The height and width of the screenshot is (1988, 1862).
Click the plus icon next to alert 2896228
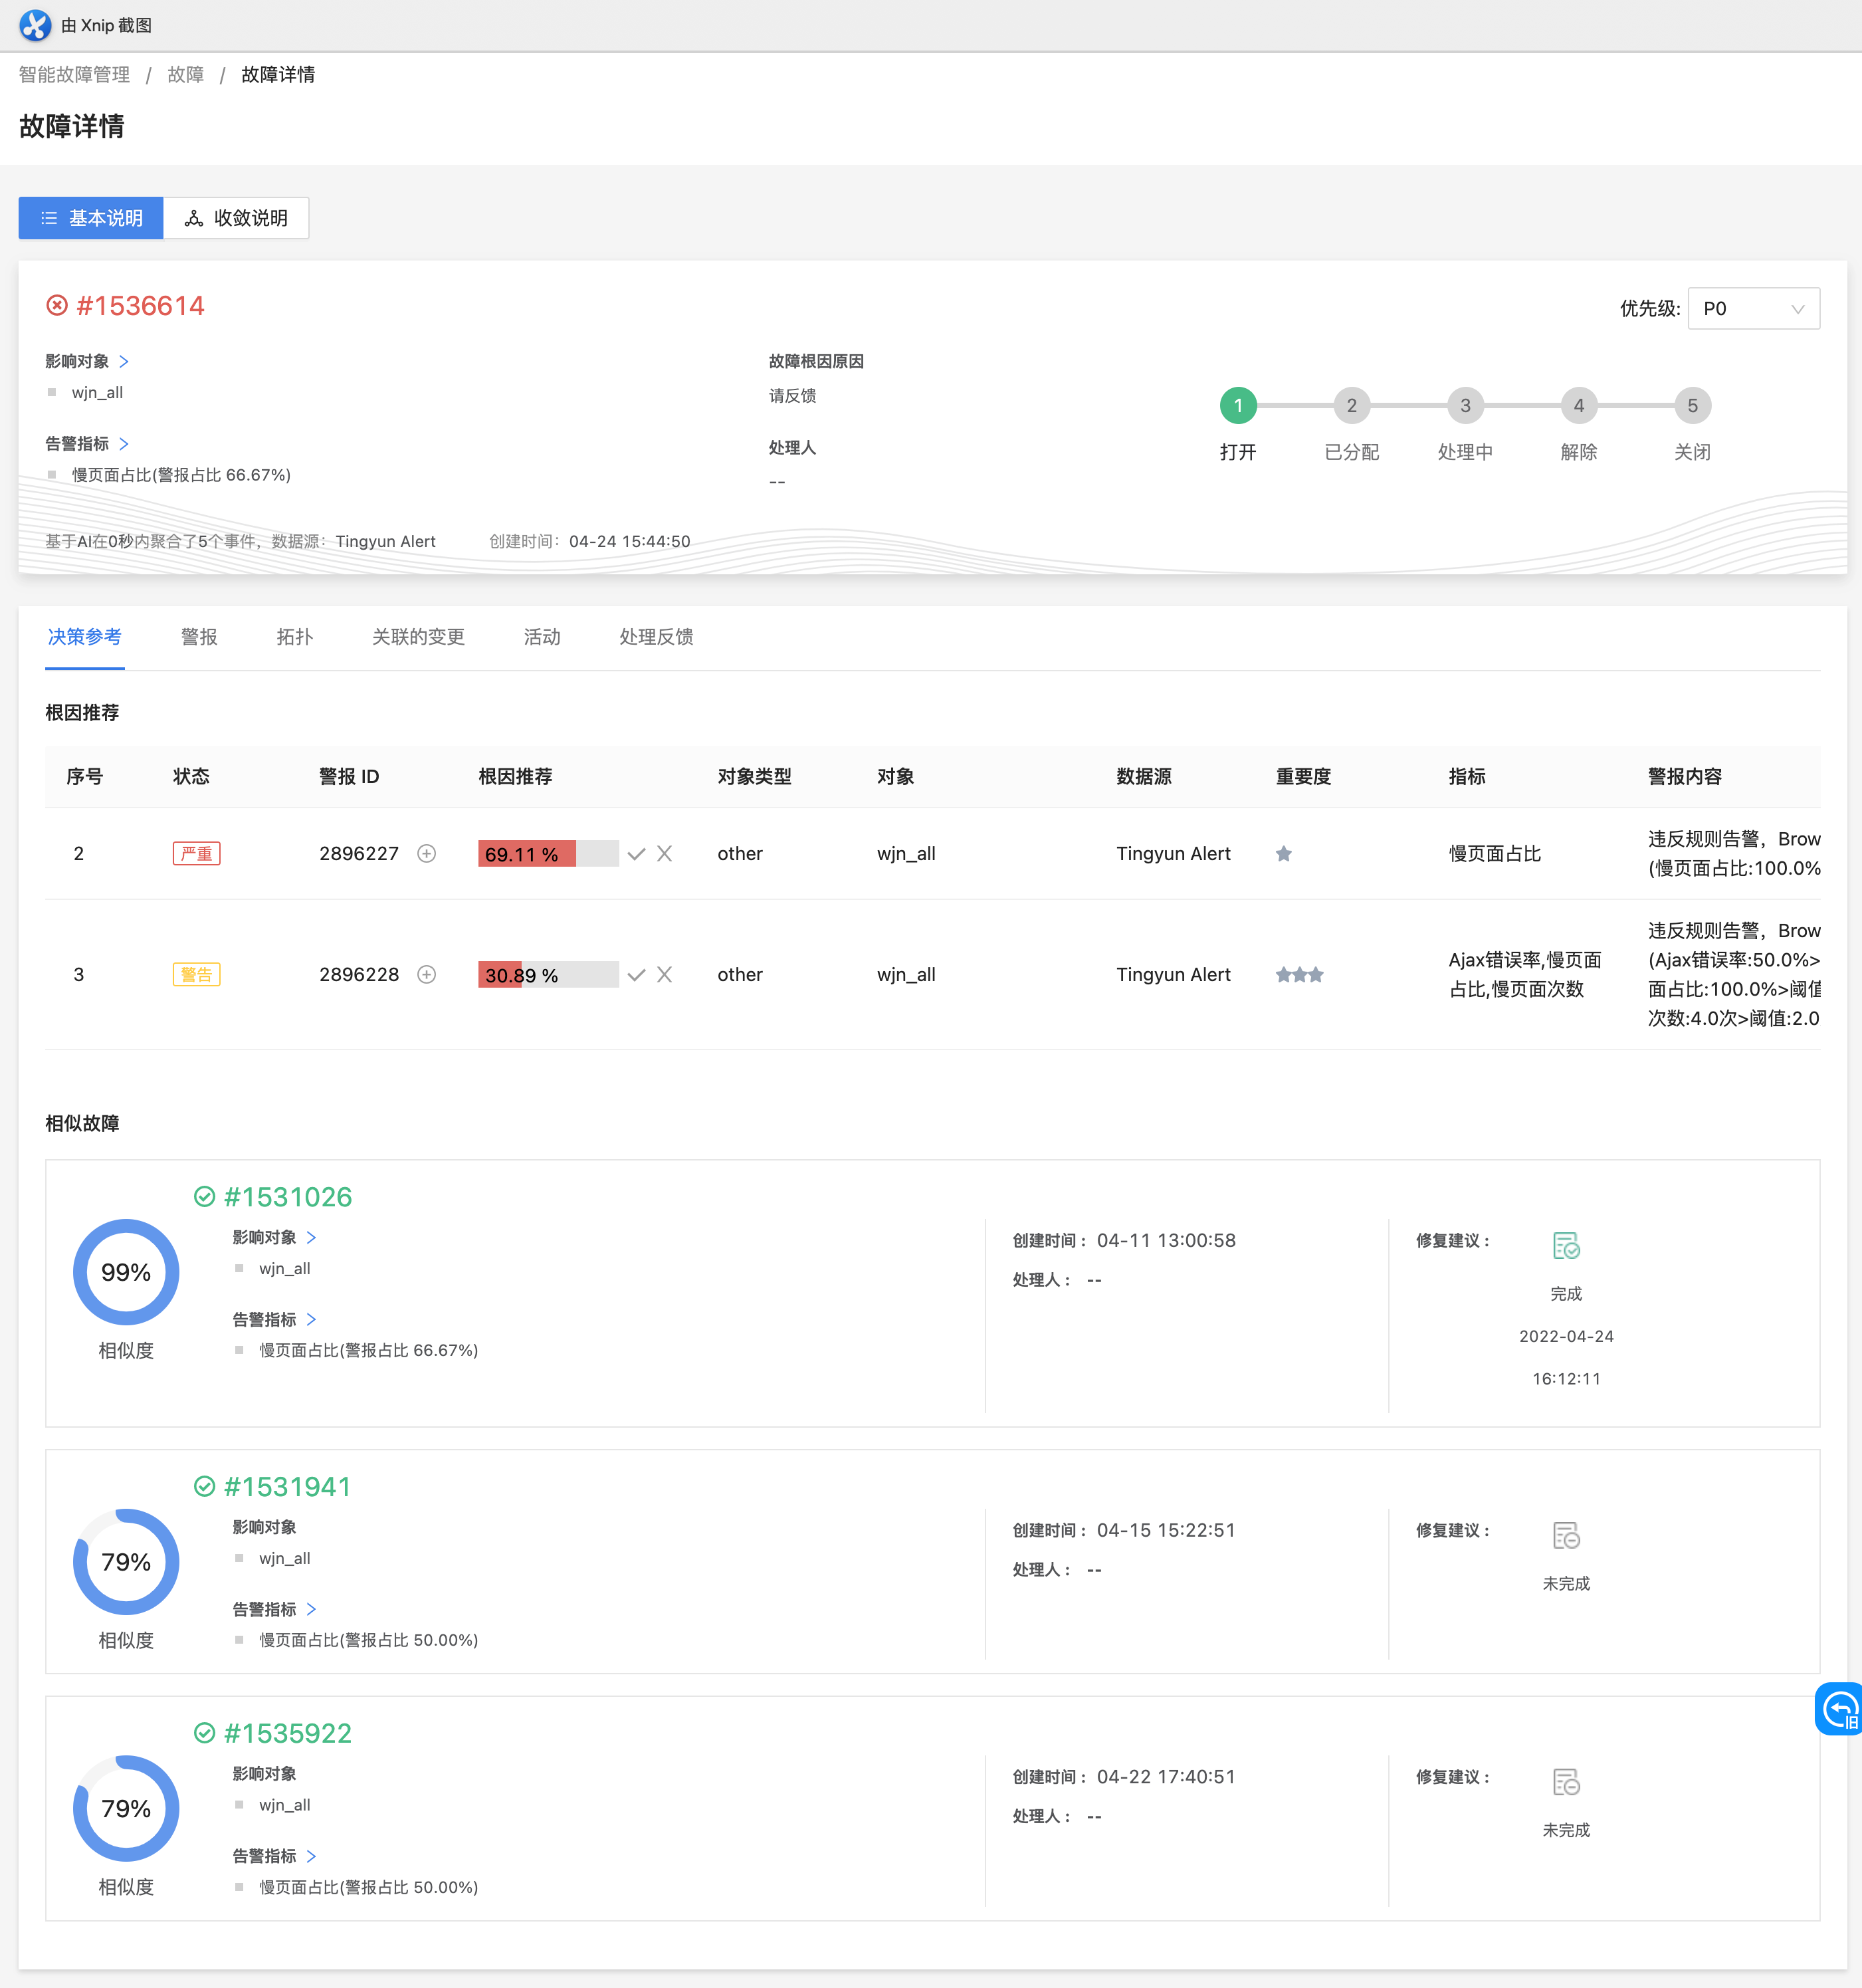click(x=426, y=974)
